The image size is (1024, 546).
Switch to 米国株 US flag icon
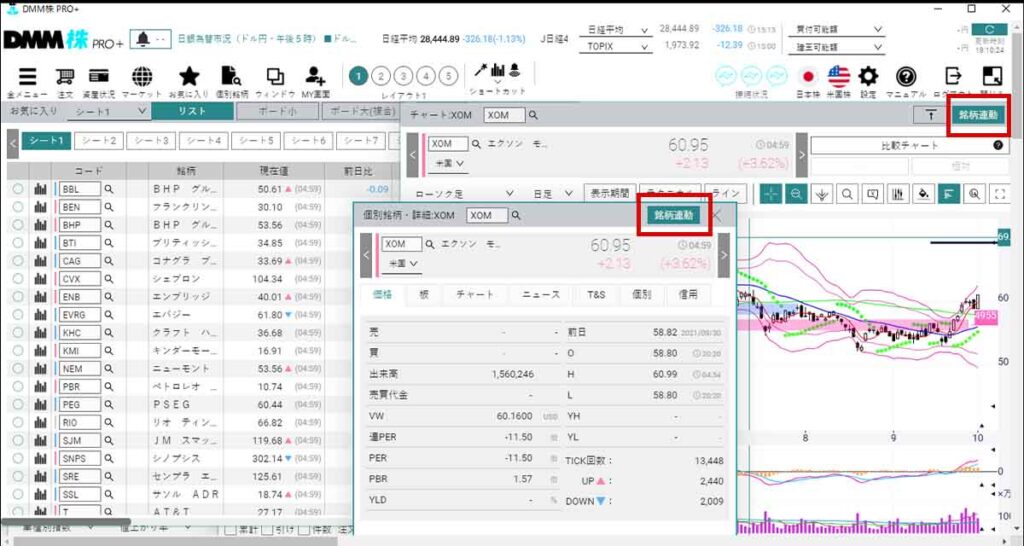(838, 77)
